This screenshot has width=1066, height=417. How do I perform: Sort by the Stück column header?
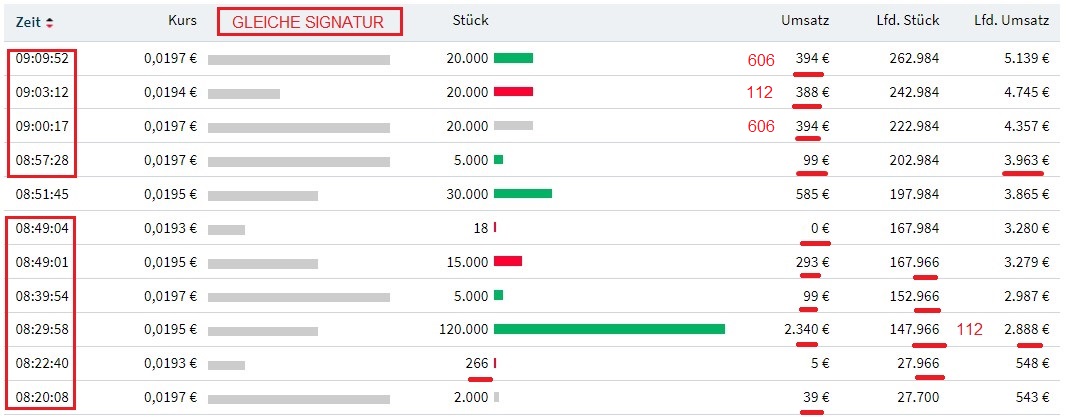470,21
